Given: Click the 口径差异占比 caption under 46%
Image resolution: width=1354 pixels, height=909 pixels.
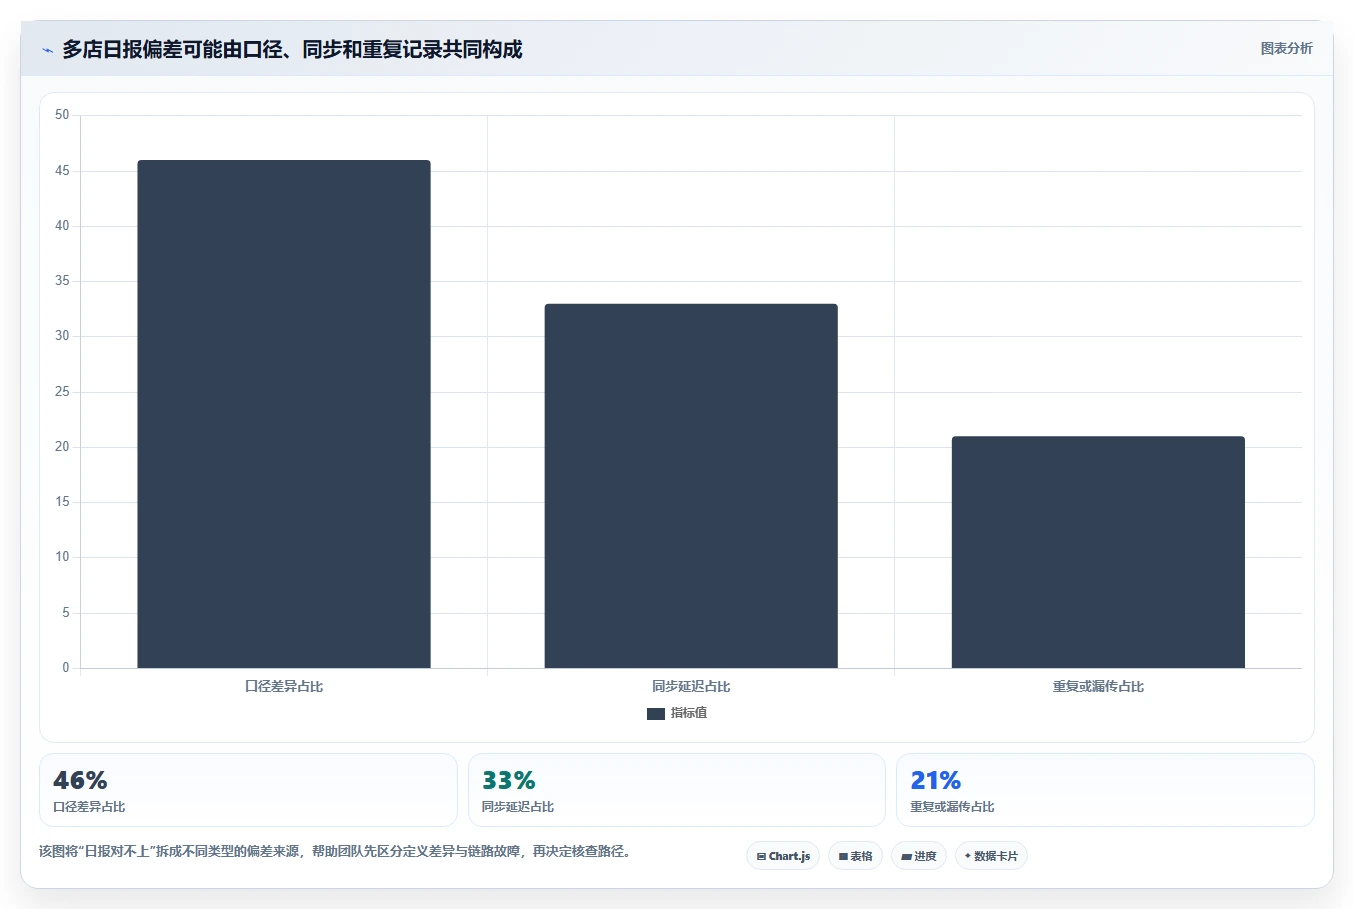Looking at the screenshot, I should [x=89, y=807].
